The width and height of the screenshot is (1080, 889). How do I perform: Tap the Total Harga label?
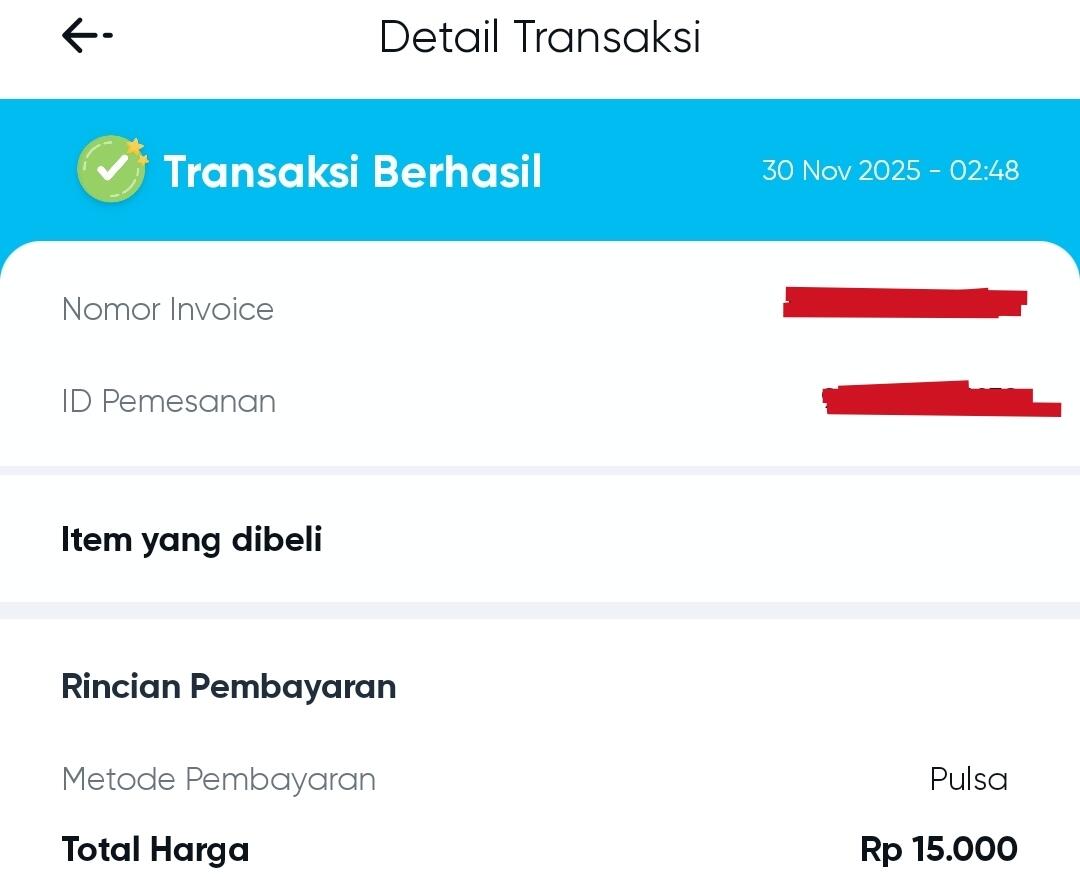click(155, 848)
